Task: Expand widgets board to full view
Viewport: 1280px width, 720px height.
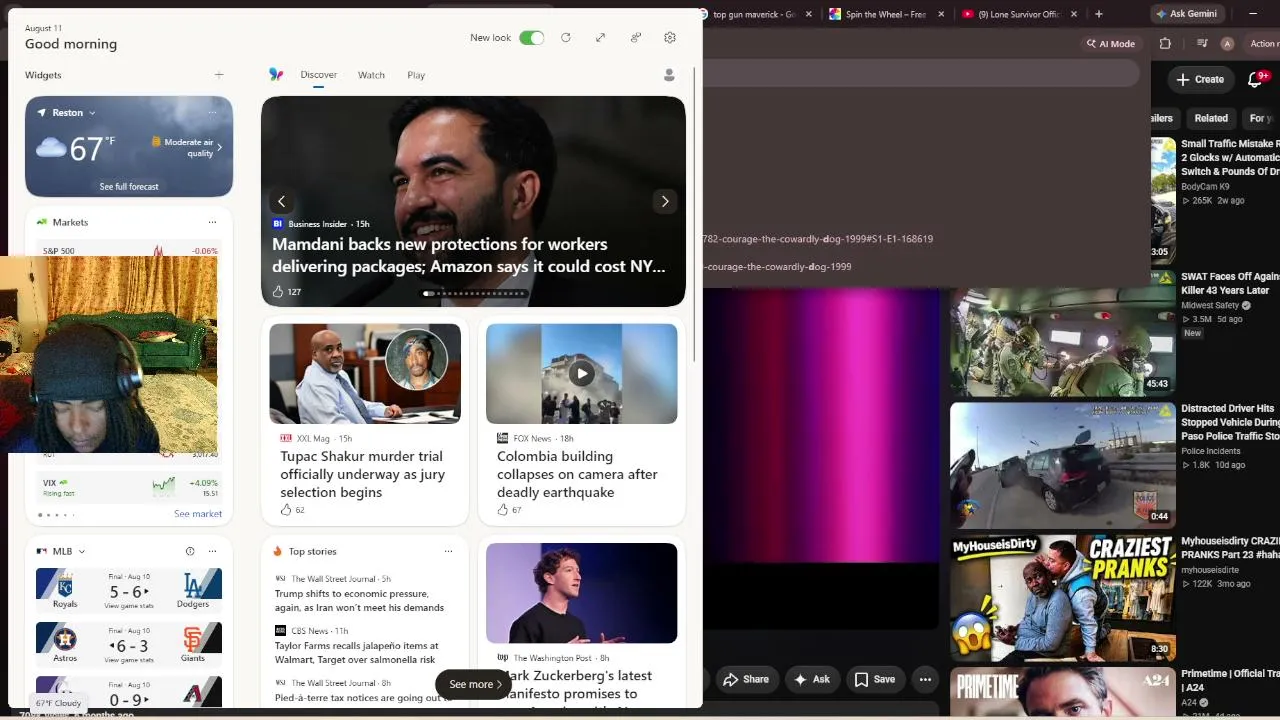Action: point(600,38)
